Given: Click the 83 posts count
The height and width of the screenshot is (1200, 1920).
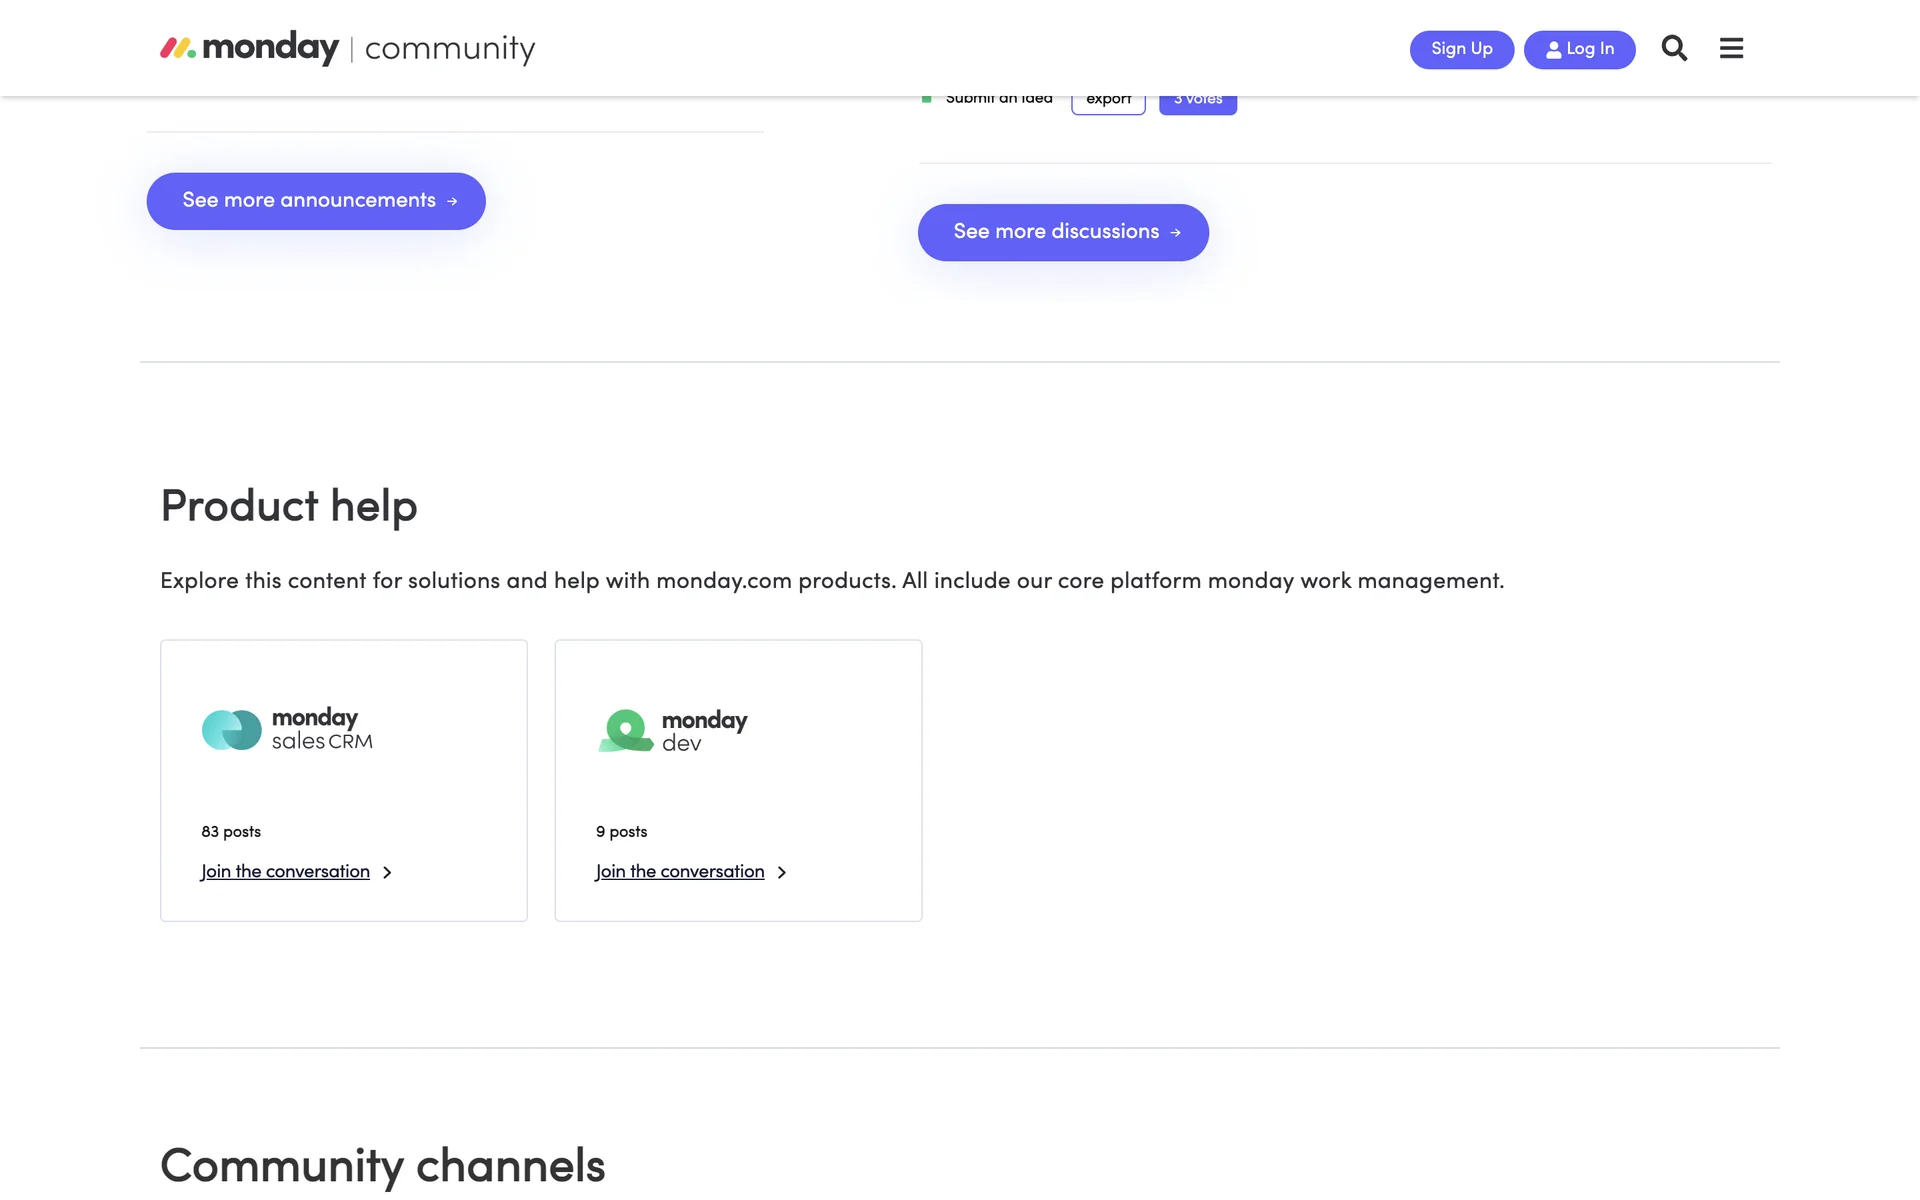Looking at the screenshot, I should coord(231,832).
